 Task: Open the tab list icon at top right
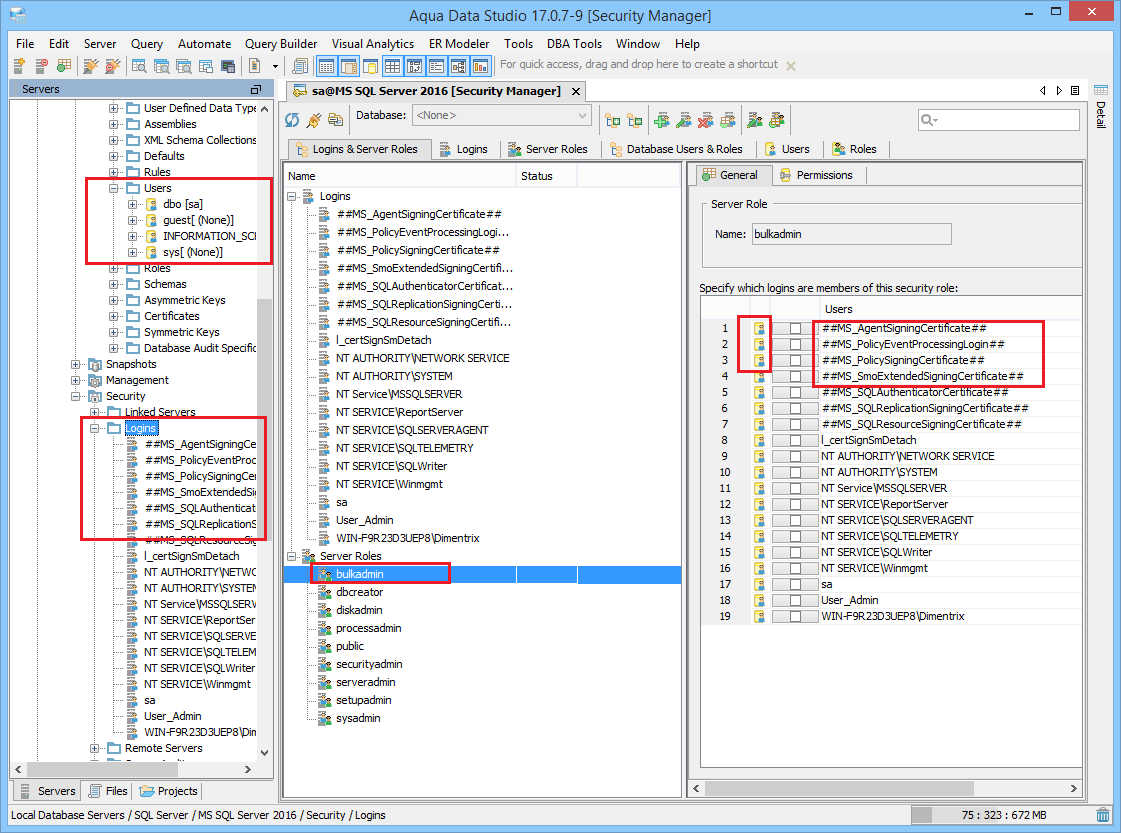[1075, 90]
